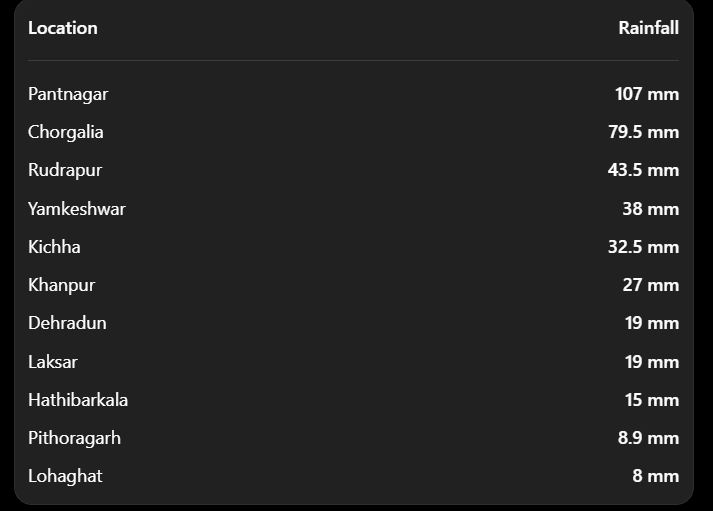Click the 15 mm rainfall value

[x=652, y=400]
